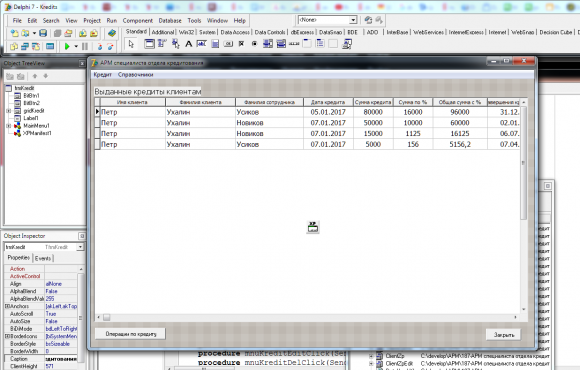Viewport: 580px width, 370px height.
Task: Select the arrow pointer tool in palette
Action: click(131, 44)
